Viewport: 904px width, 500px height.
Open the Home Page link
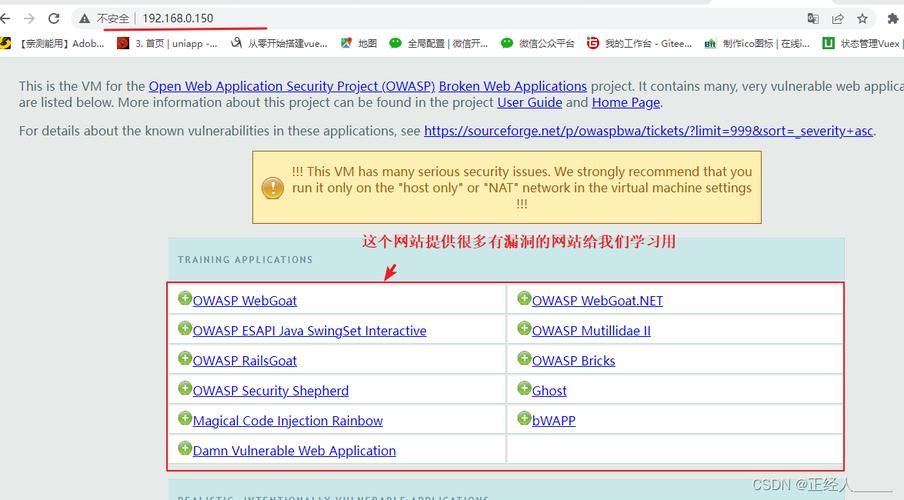pos(626,103)
